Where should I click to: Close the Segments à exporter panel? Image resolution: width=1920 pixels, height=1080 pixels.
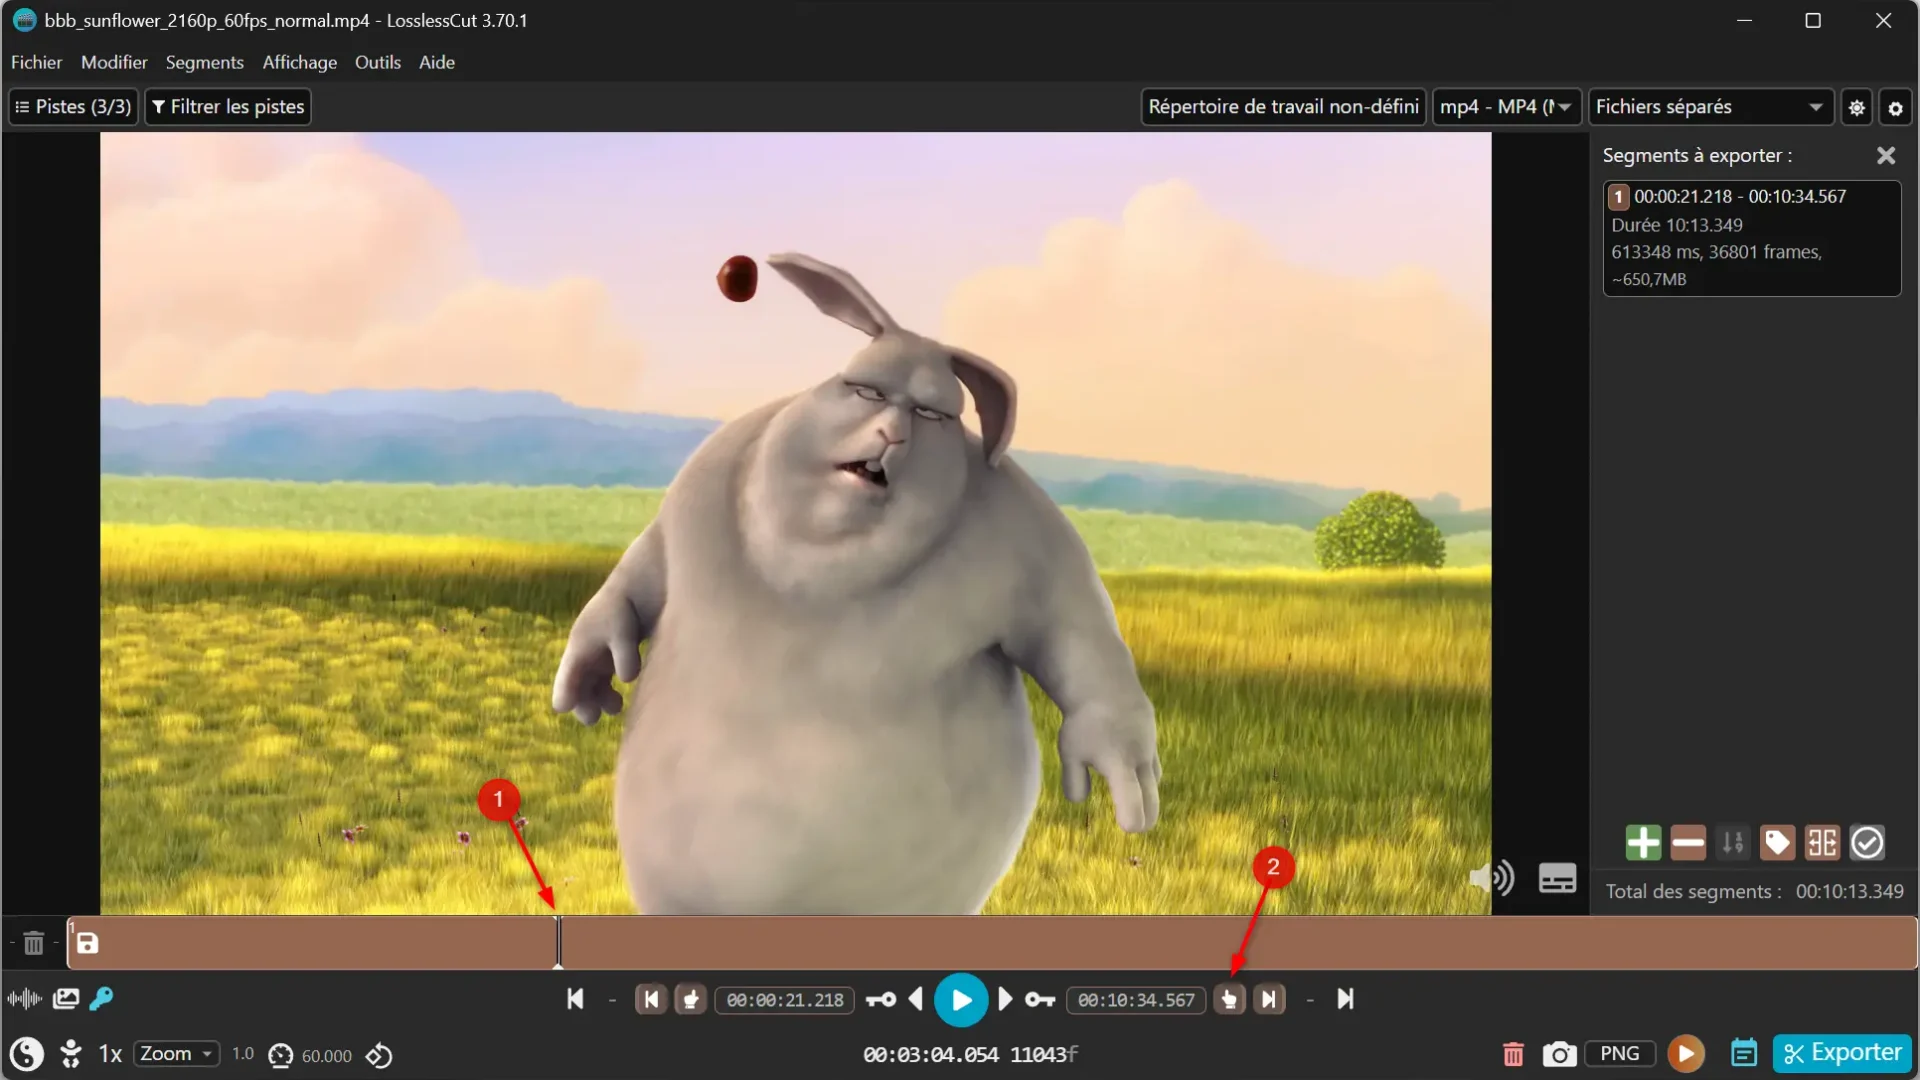(x=1886, y=156)
